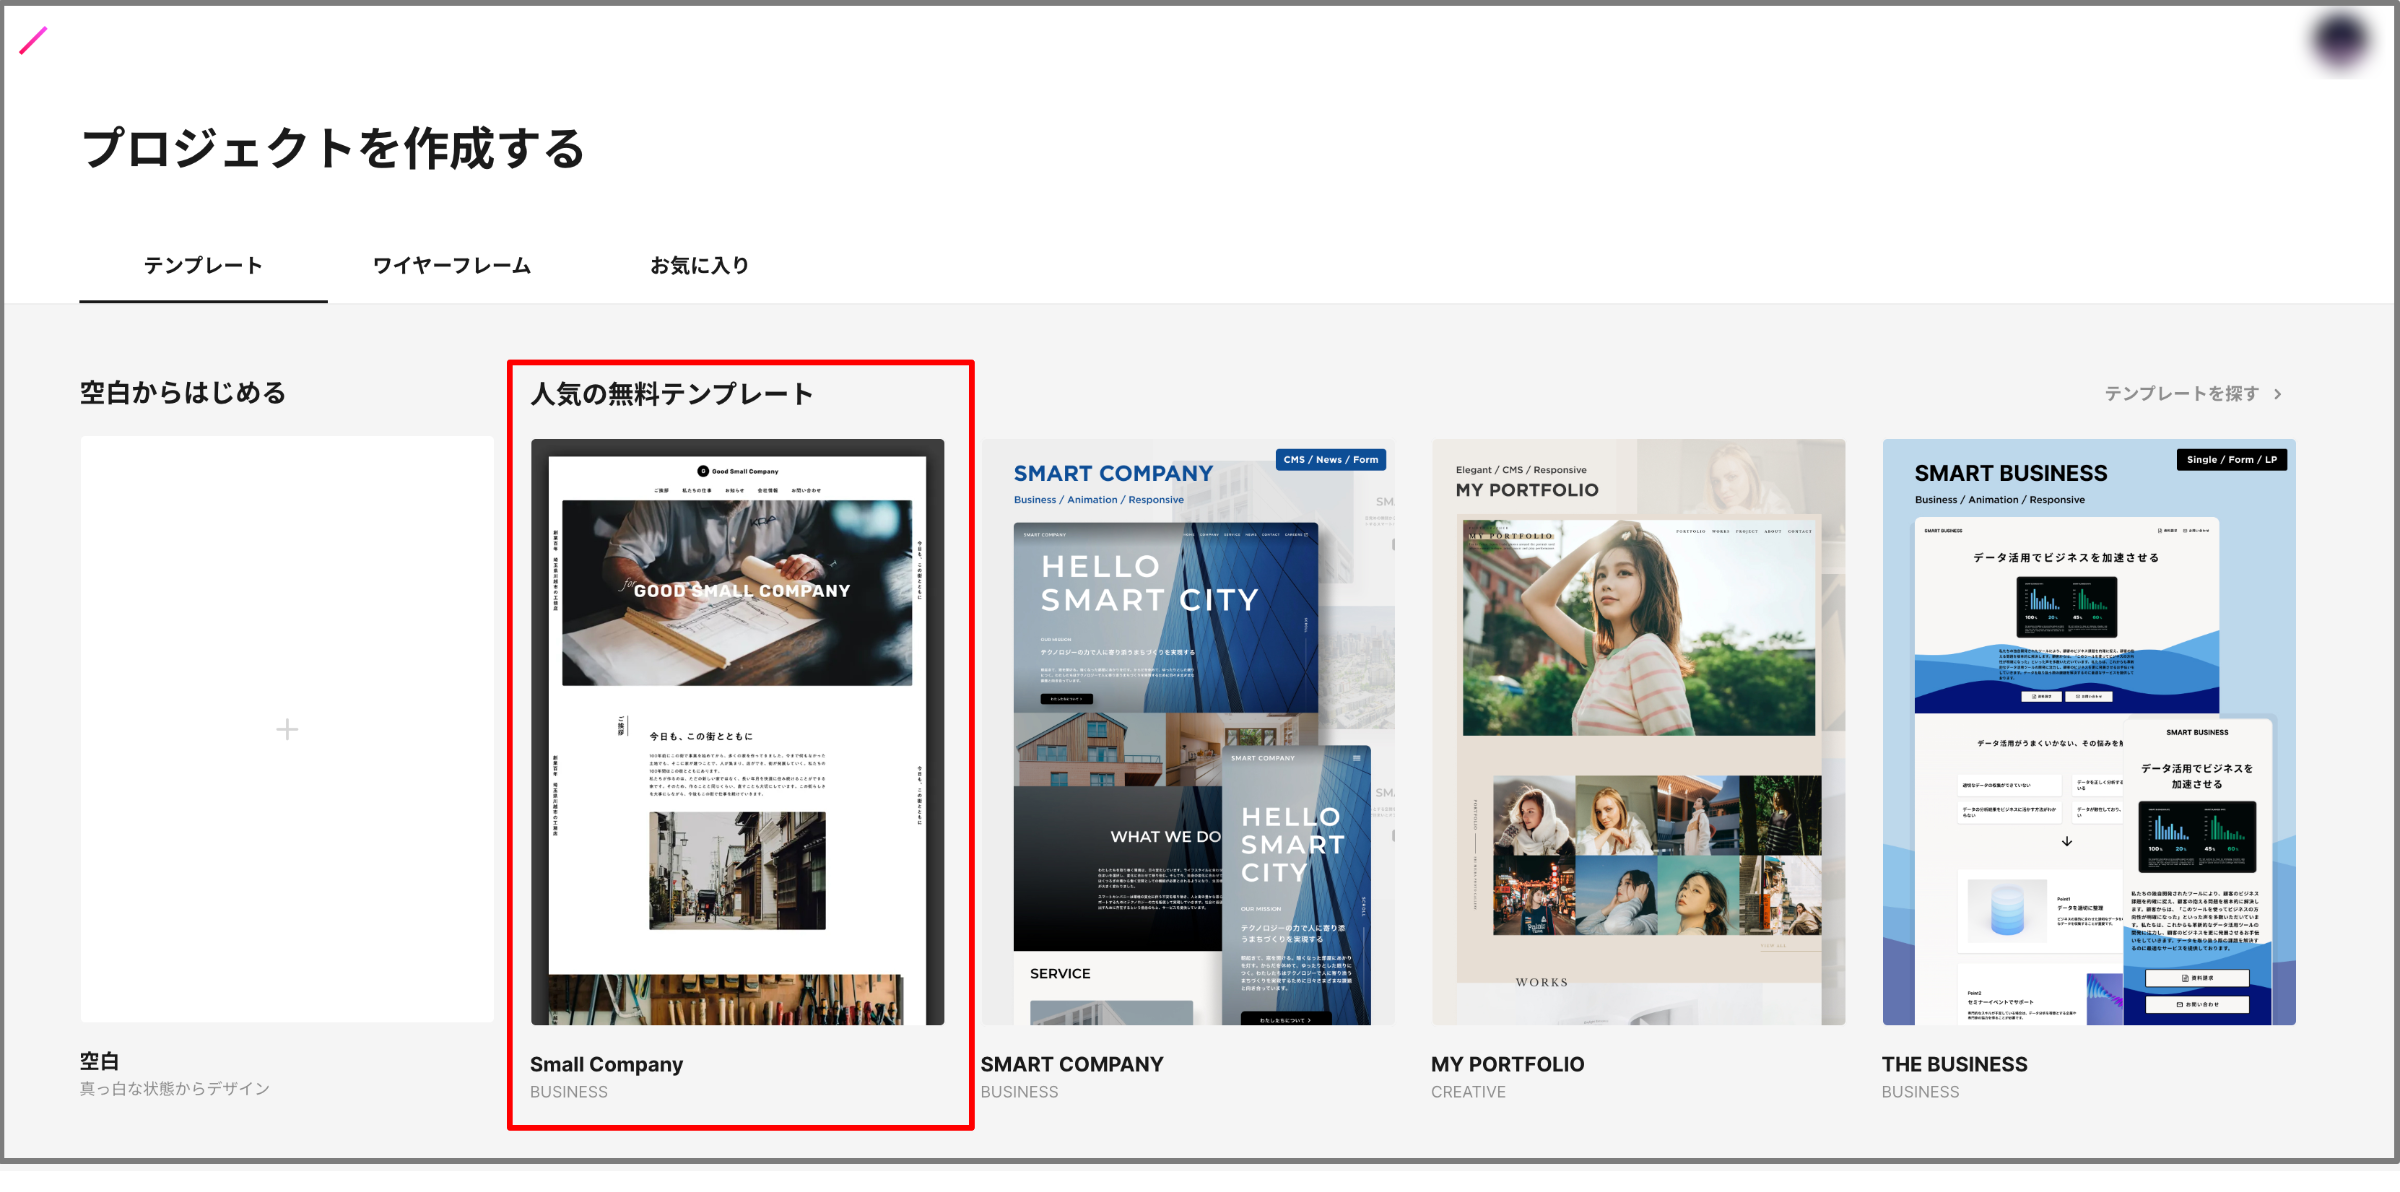This screenshot has width=2400, height=1192.
Task: Click the BUSINESS category under Small Company
Action: (569, 1092)
